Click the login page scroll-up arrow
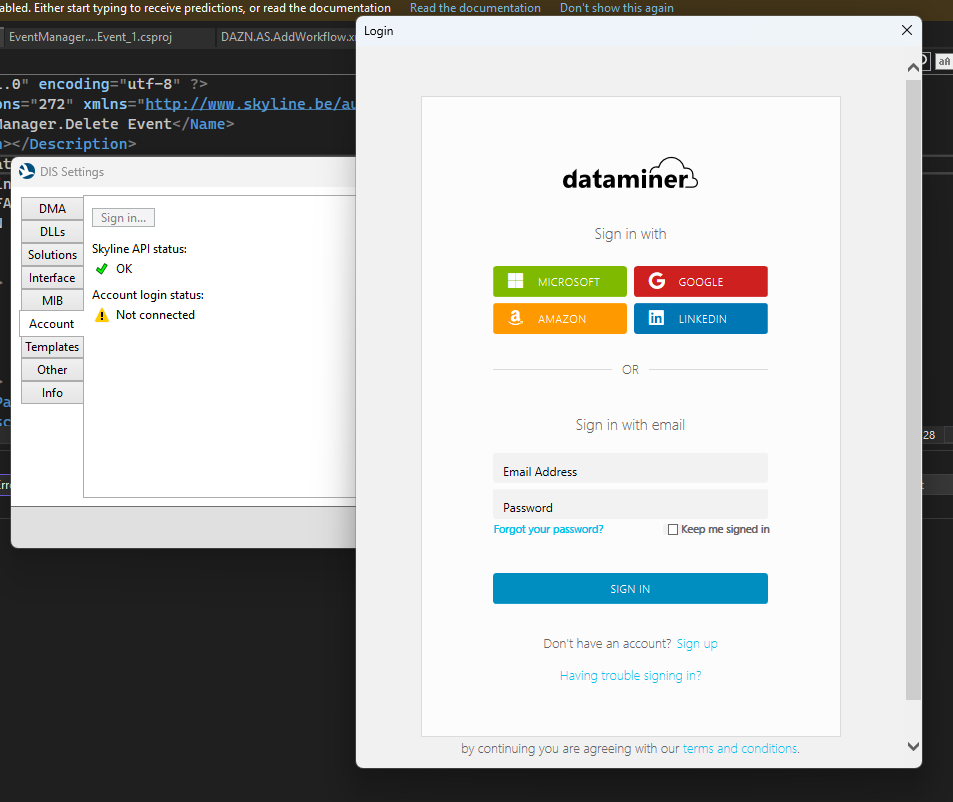Screen dimensions: 953x802 point(913,67)
